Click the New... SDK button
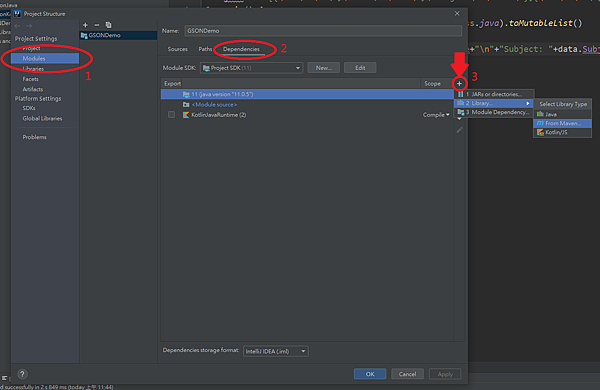This screenshot has width=600, height=390. coord(323,68)
